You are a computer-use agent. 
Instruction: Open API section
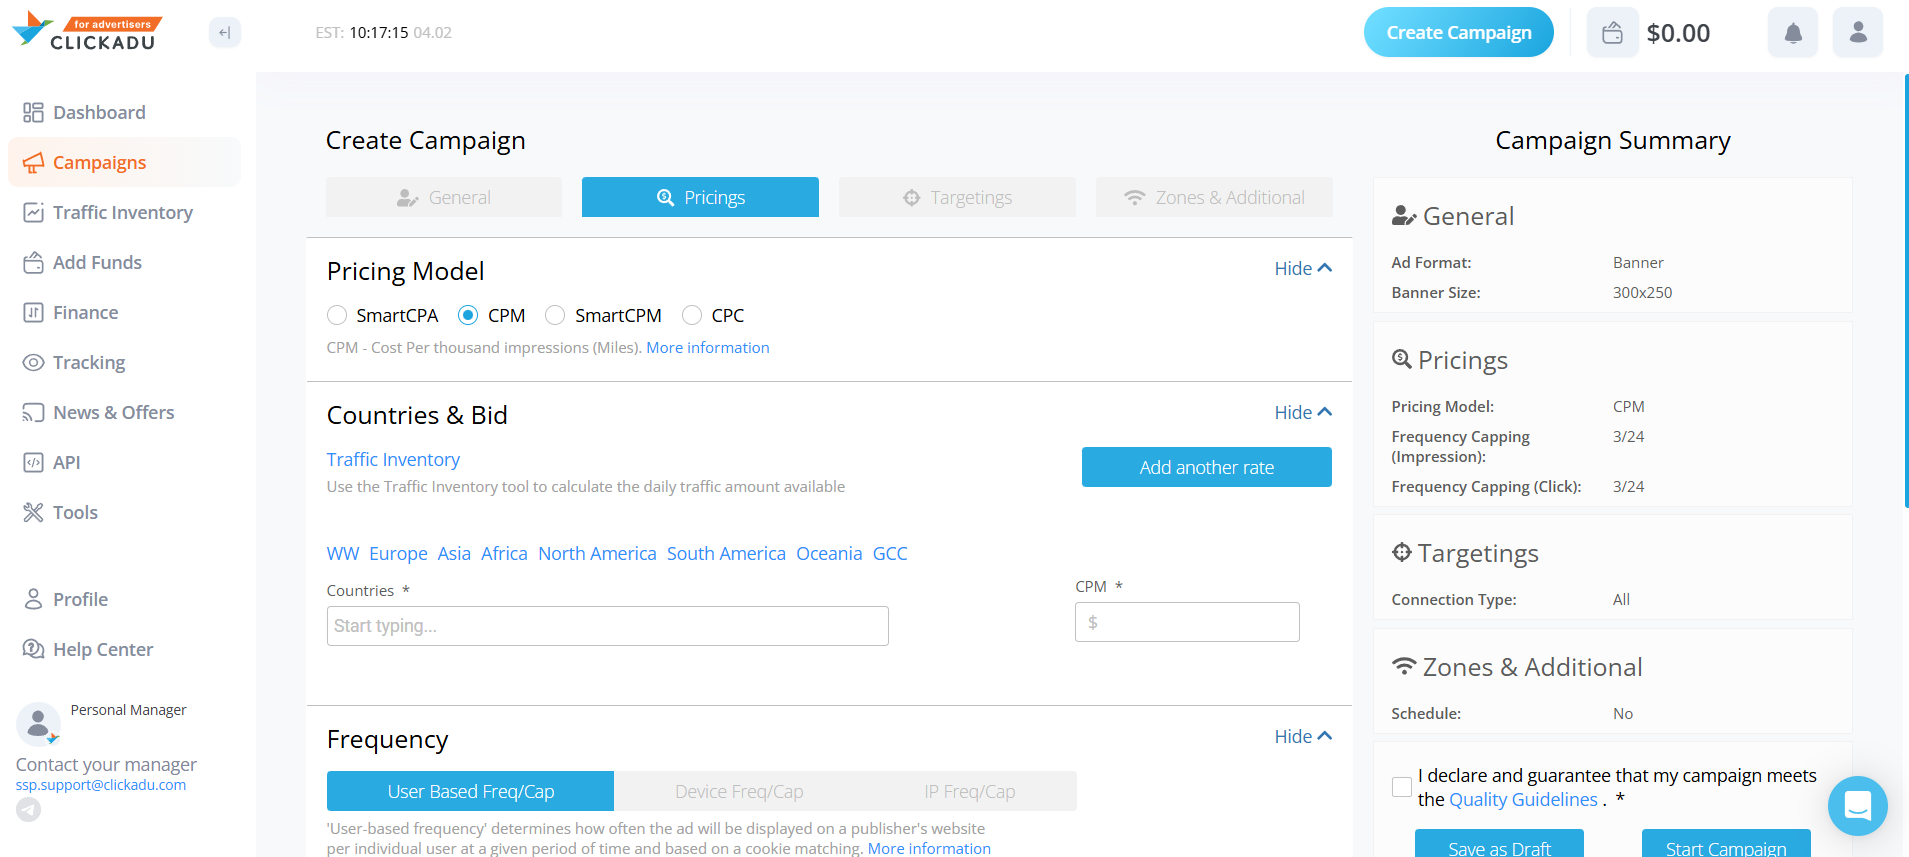pos(66,462)
